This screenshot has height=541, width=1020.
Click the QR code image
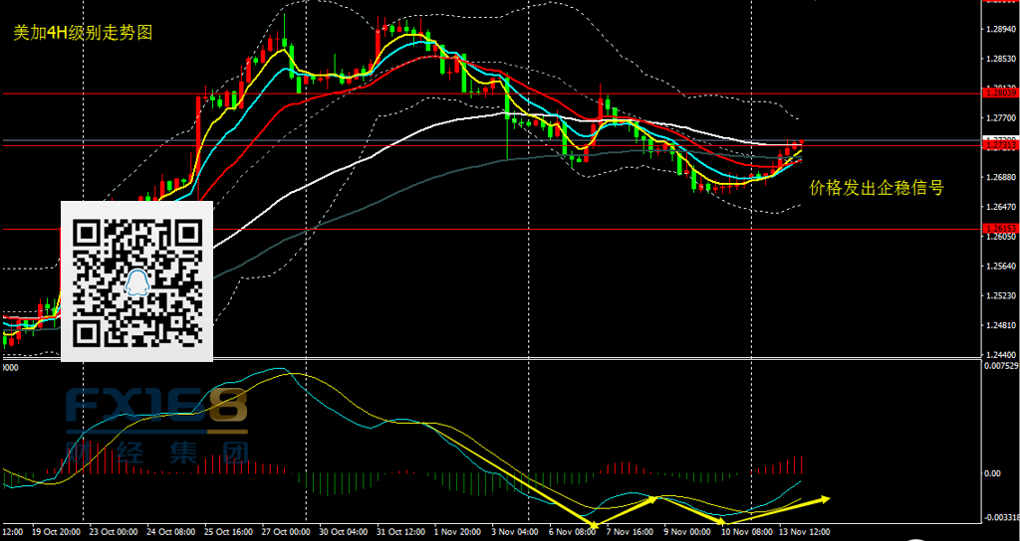[x=137, y=281]
